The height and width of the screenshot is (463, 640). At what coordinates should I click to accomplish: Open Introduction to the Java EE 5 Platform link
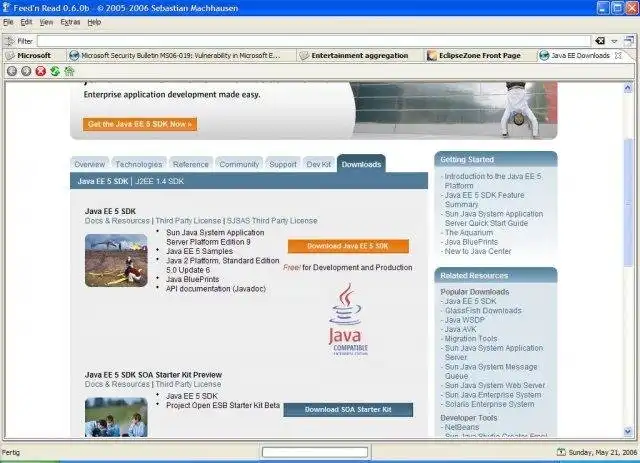[493, 181]
